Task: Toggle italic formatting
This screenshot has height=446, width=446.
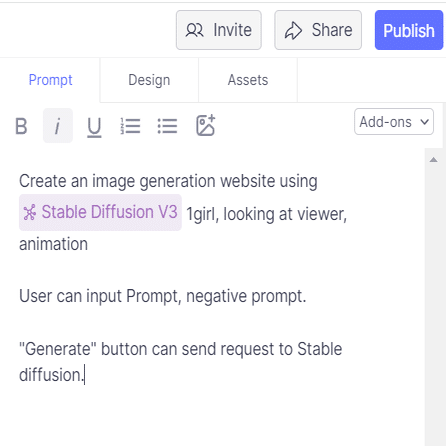Action: tap(58, 126)
